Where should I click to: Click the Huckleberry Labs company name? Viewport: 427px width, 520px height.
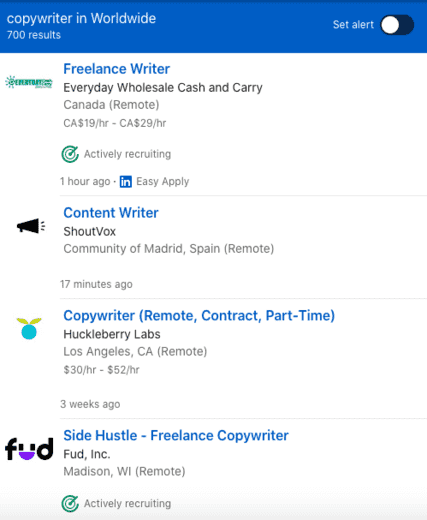[112, 334]
